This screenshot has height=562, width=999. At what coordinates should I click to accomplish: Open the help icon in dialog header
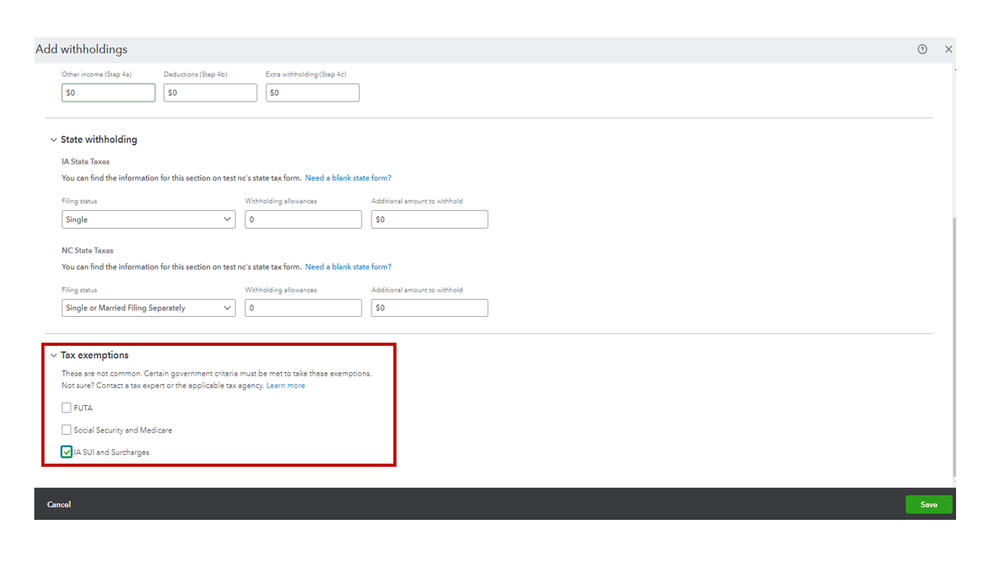[922, 49]
